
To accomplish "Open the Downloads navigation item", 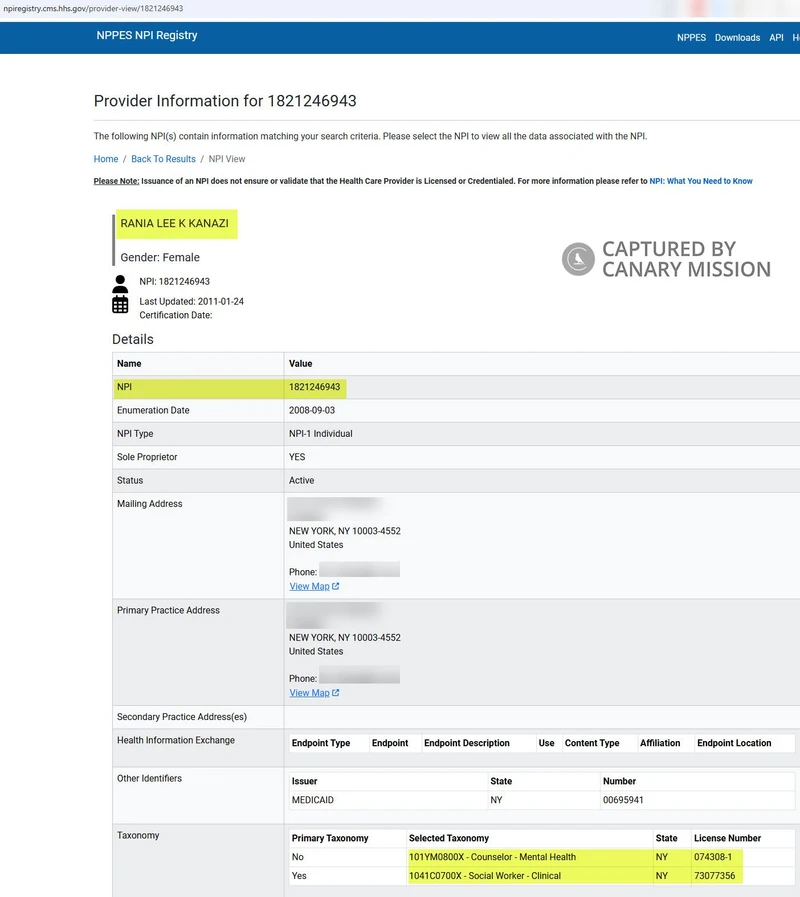I will pos(737,37).
